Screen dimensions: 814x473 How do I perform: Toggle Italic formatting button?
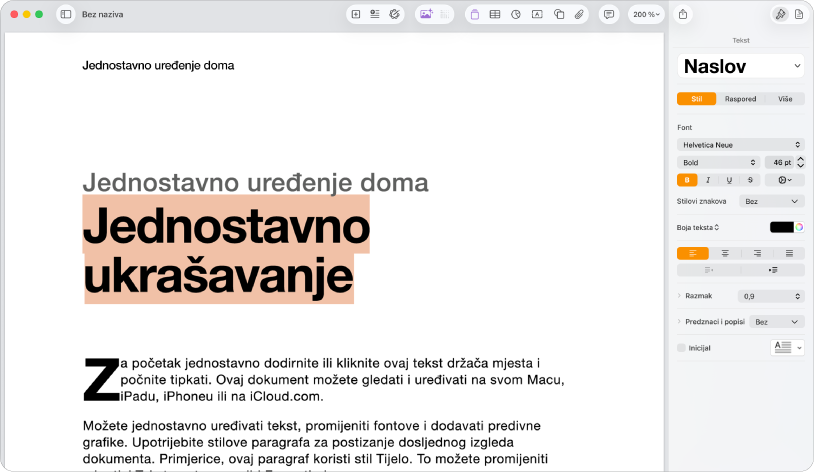coord(708,180)
